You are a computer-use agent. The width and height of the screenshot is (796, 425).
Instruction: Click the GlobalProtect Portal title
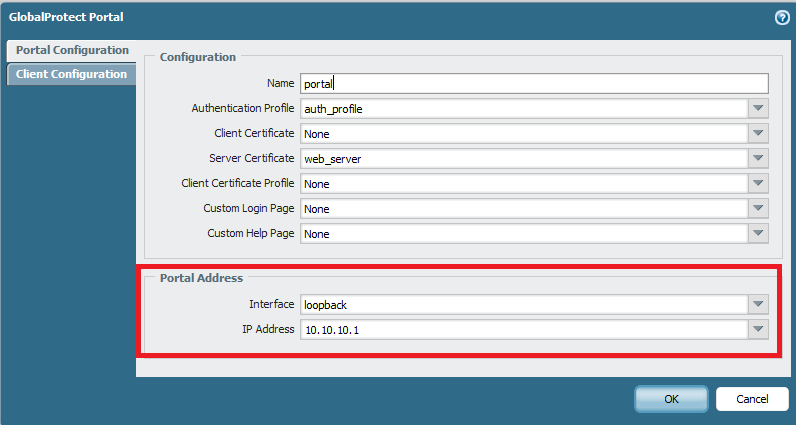click(66, 17)
